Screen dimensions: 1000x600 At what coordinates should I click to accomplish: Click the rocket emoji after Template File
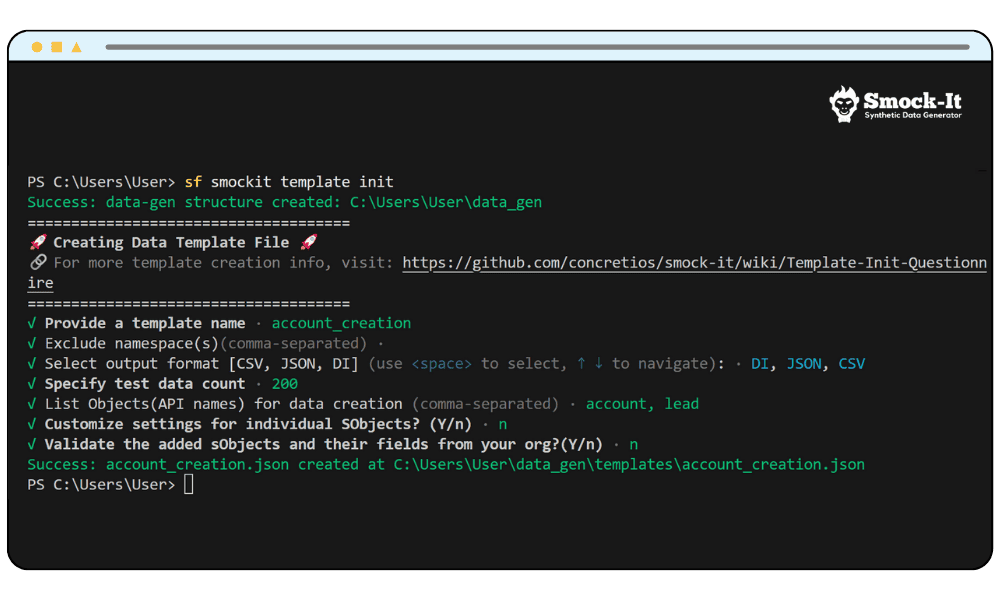309,242
